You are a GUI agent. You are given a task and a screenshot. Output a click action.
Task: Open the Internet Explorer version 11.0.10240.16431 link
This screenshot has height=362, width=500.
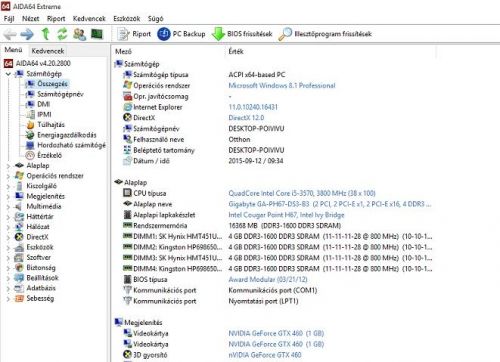click(253, 107)
